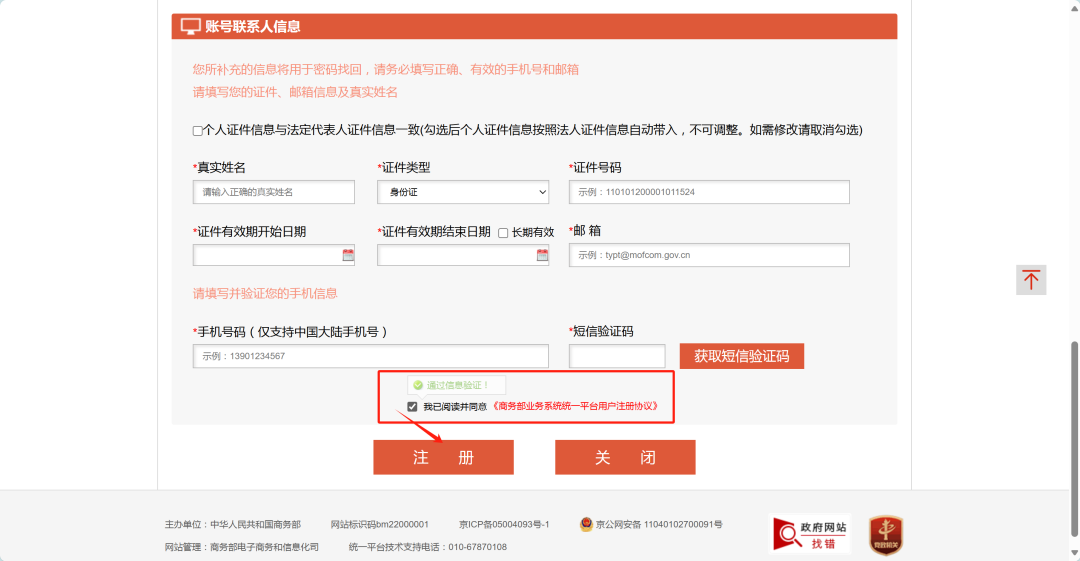Open the 京ICP备05004093号-1 footer link
The image size is (1080, 561).
pyautogui.click(x=504, y=524)
